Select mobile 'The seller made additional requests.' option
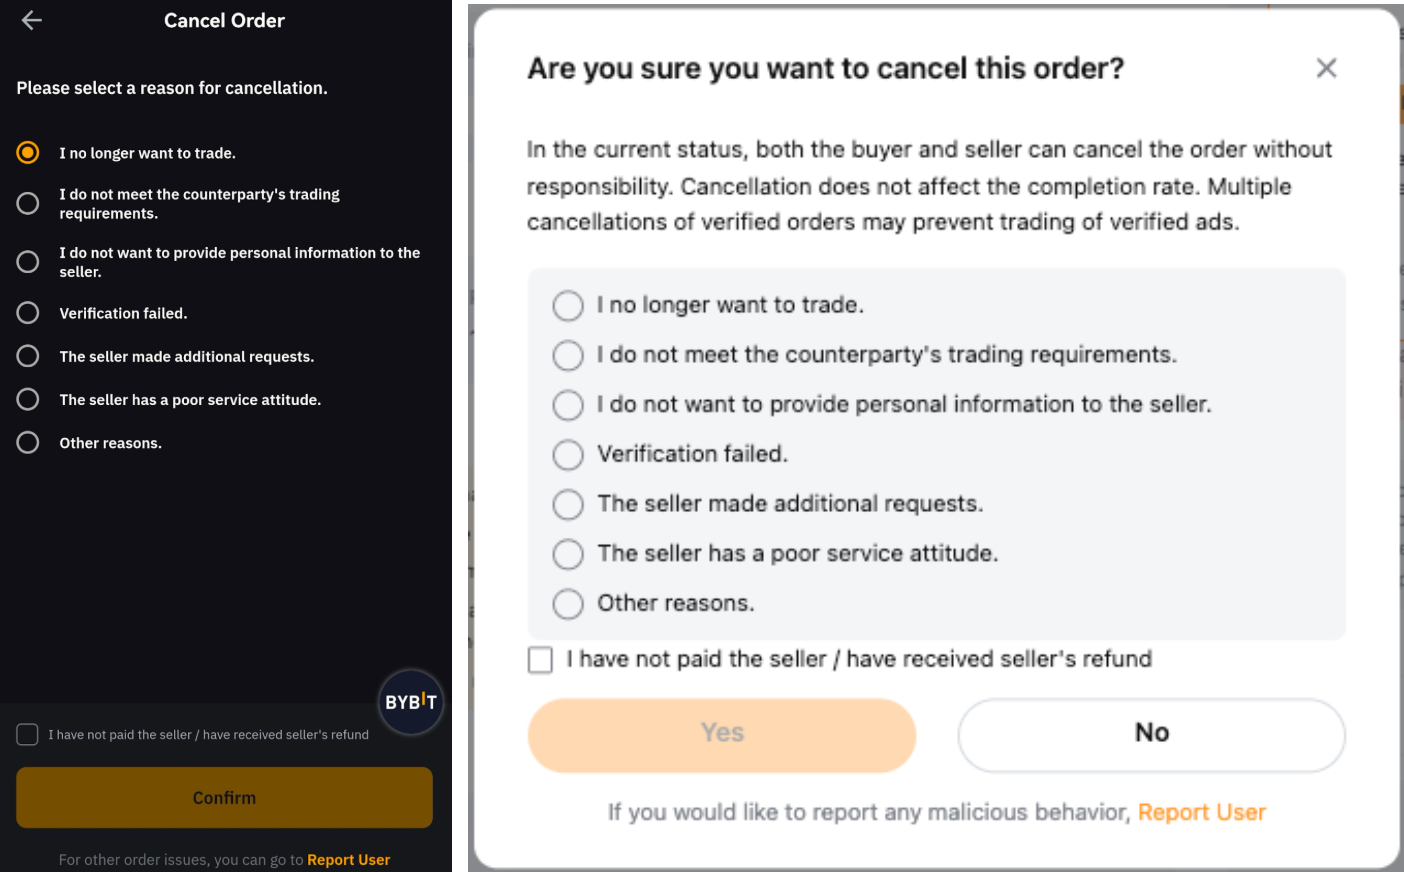Viewport: 1404px width, 872px height. click(28, 356)
